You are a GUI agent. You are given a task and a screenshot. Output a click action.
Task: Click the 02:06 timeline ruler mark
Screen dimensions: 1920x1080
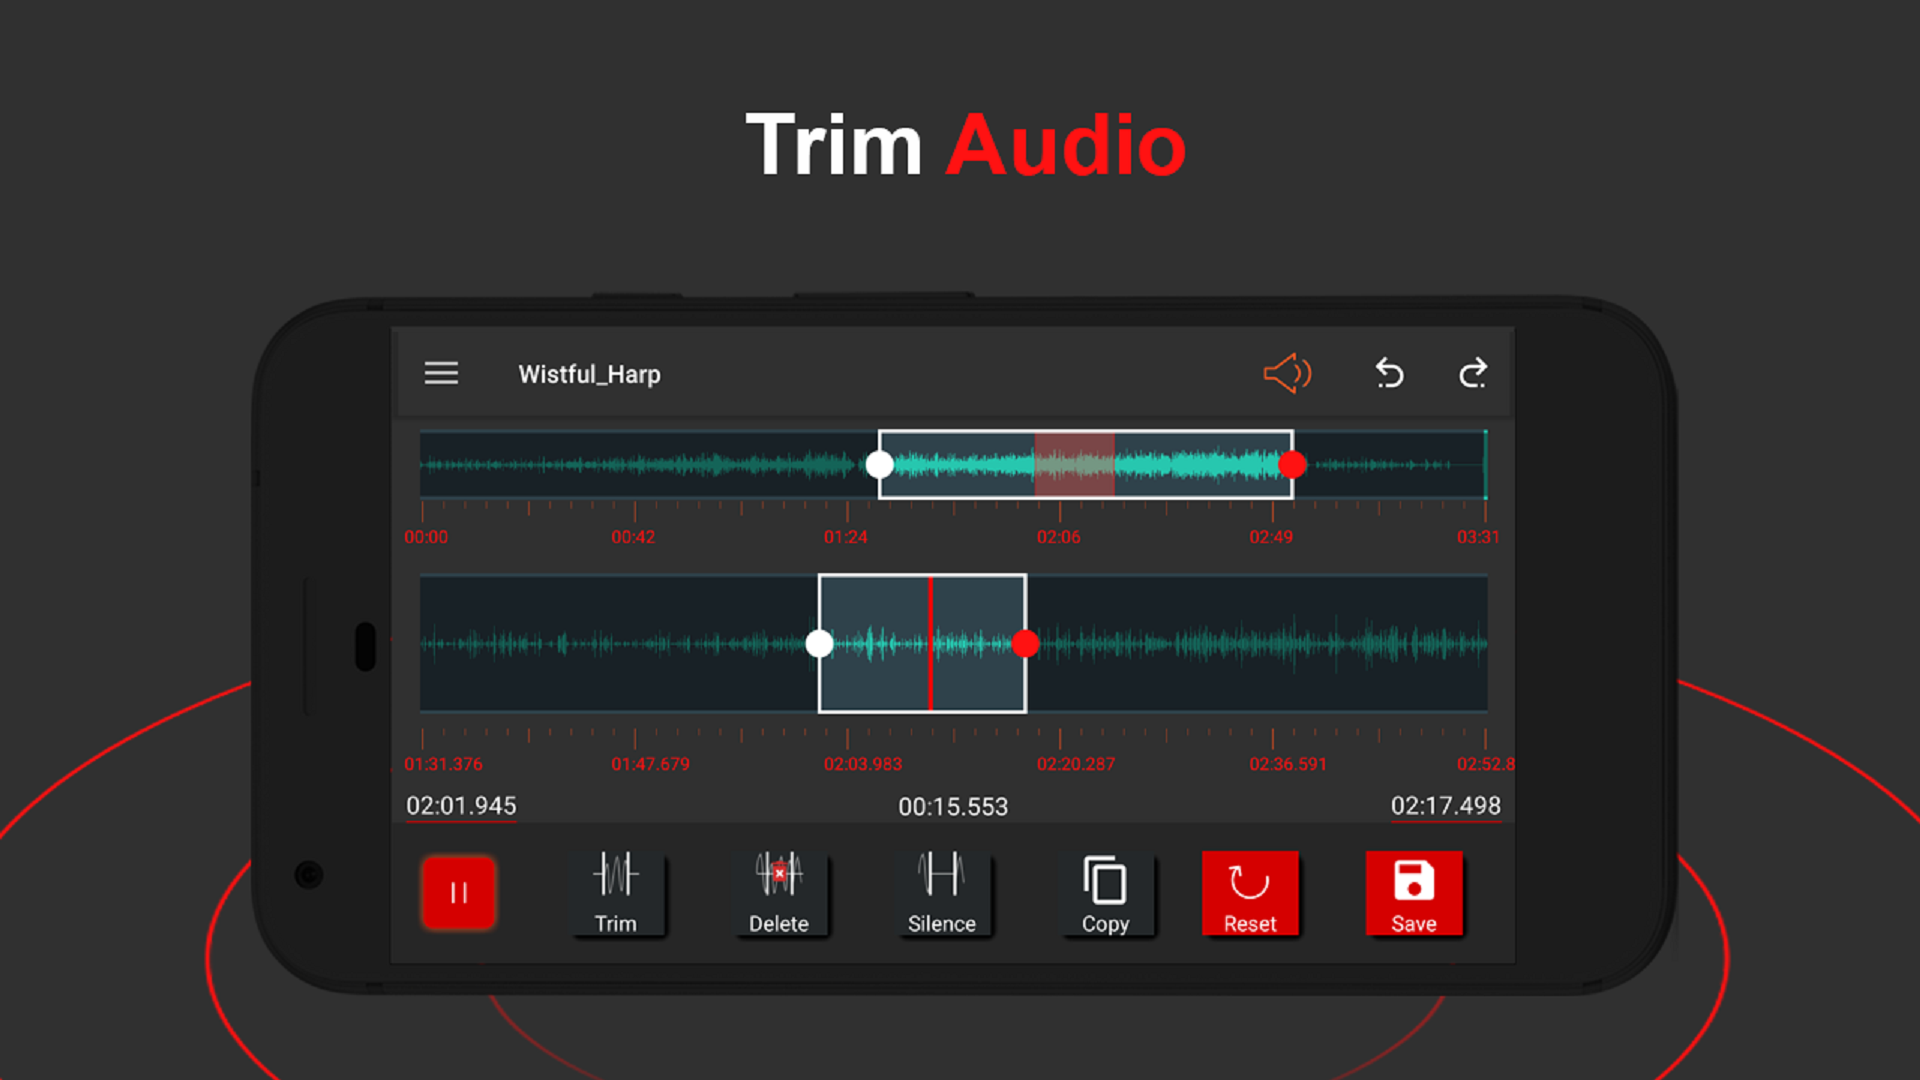tap(1060, 537)
